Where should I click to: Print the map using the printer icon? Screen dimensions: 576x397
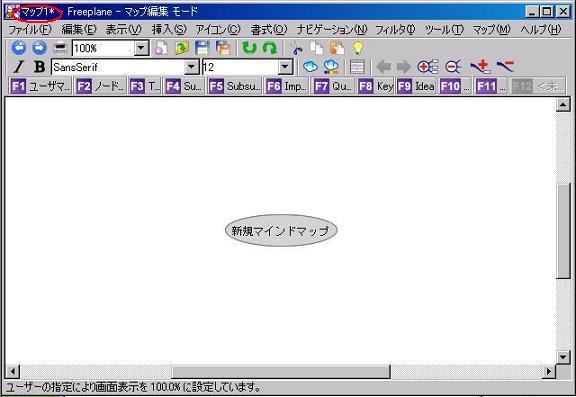tap(60, 48)
